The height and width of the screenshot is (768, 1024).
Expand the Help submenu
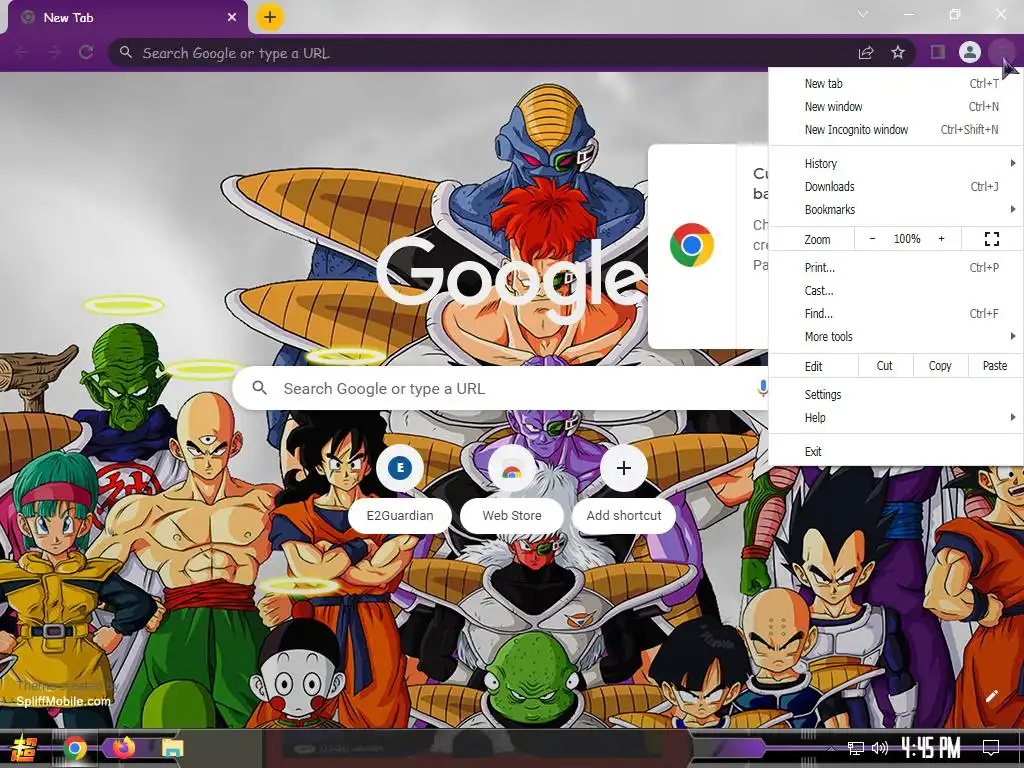coord(896,417)
